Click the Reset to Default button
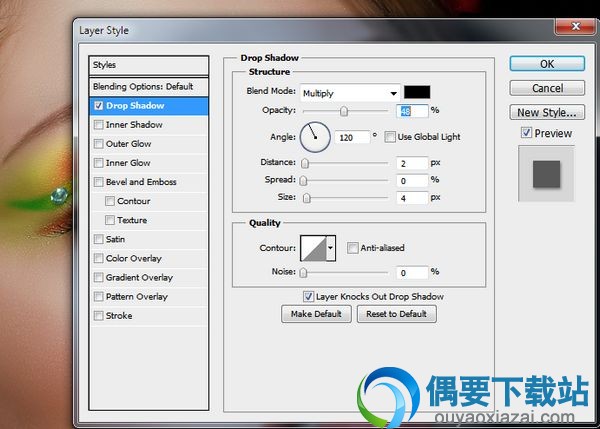The width and height of the screenshot is (600, 429). (x=396, y=314)
